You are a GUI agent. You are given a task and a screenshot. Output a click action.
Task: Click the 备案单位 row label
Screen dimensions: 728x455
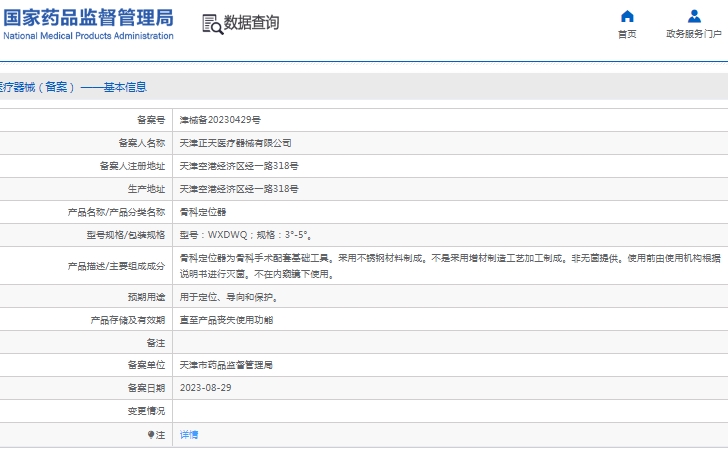coord(146,365)
